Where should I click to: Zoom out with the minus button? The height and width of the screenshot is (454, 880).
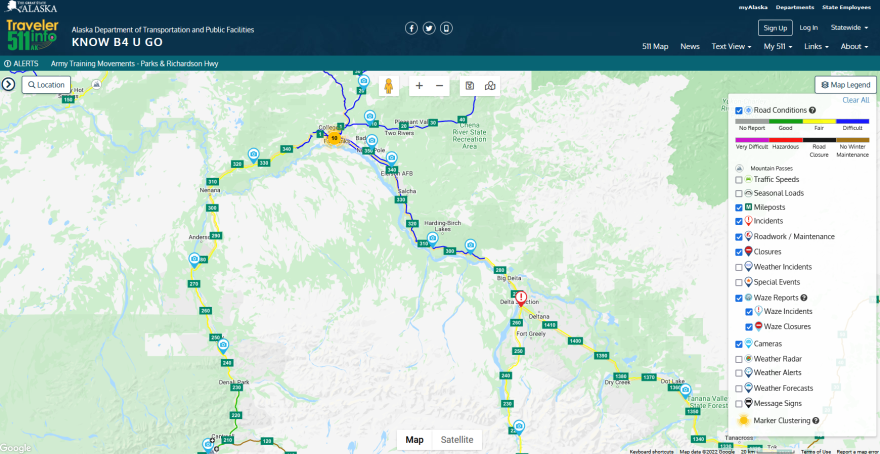tap(439, 86)
